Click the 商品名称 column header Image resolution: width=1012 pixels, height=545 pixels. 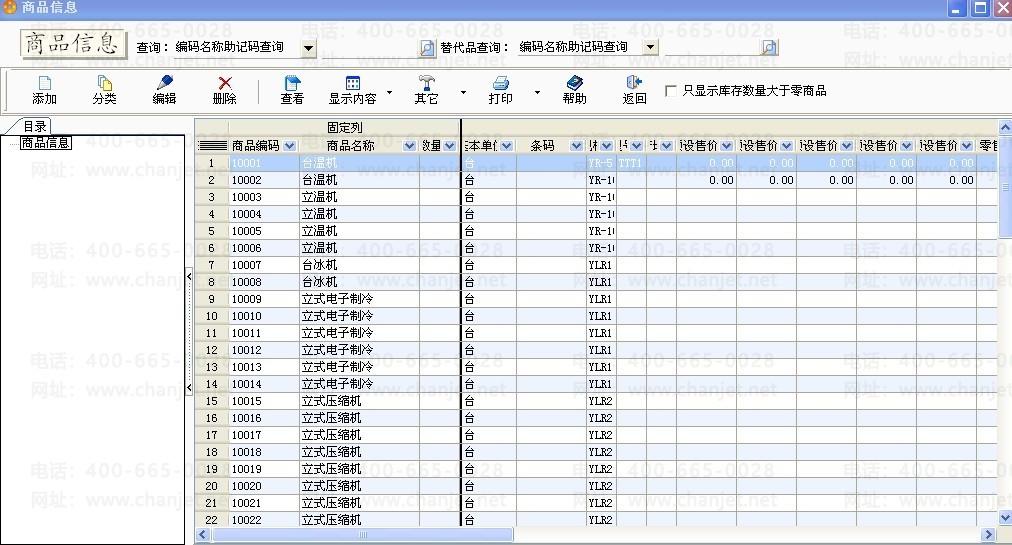350,146
